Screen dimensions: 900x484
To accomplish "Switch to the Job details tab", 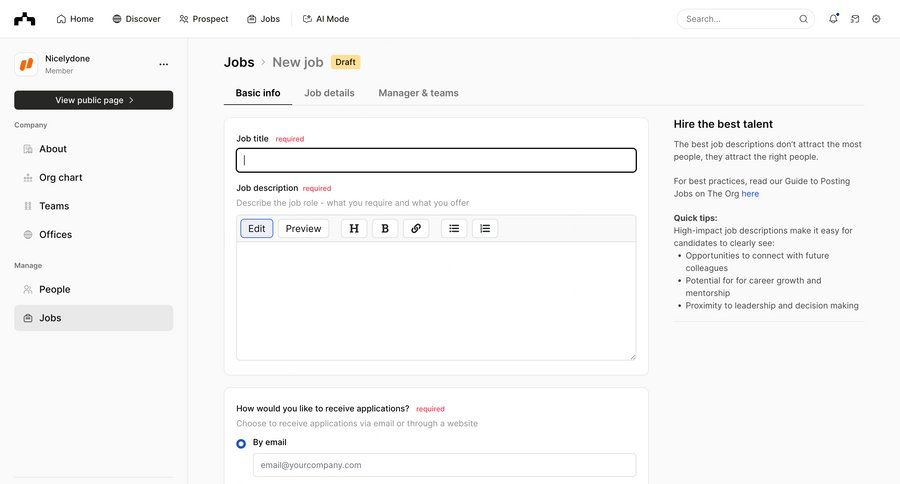I will click(x=329, y=93).
